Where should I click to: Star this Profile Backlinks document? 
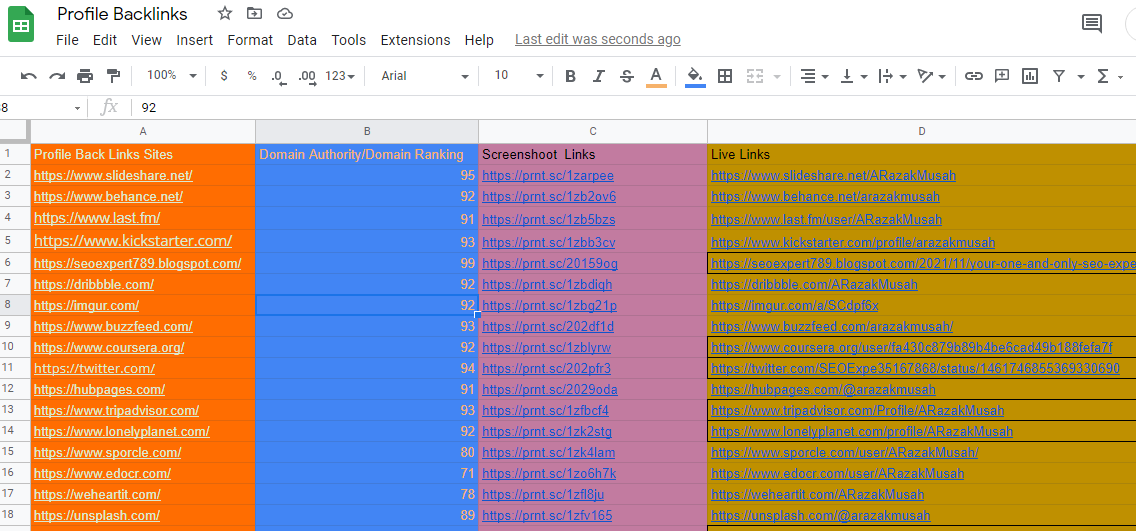[225, 14]
